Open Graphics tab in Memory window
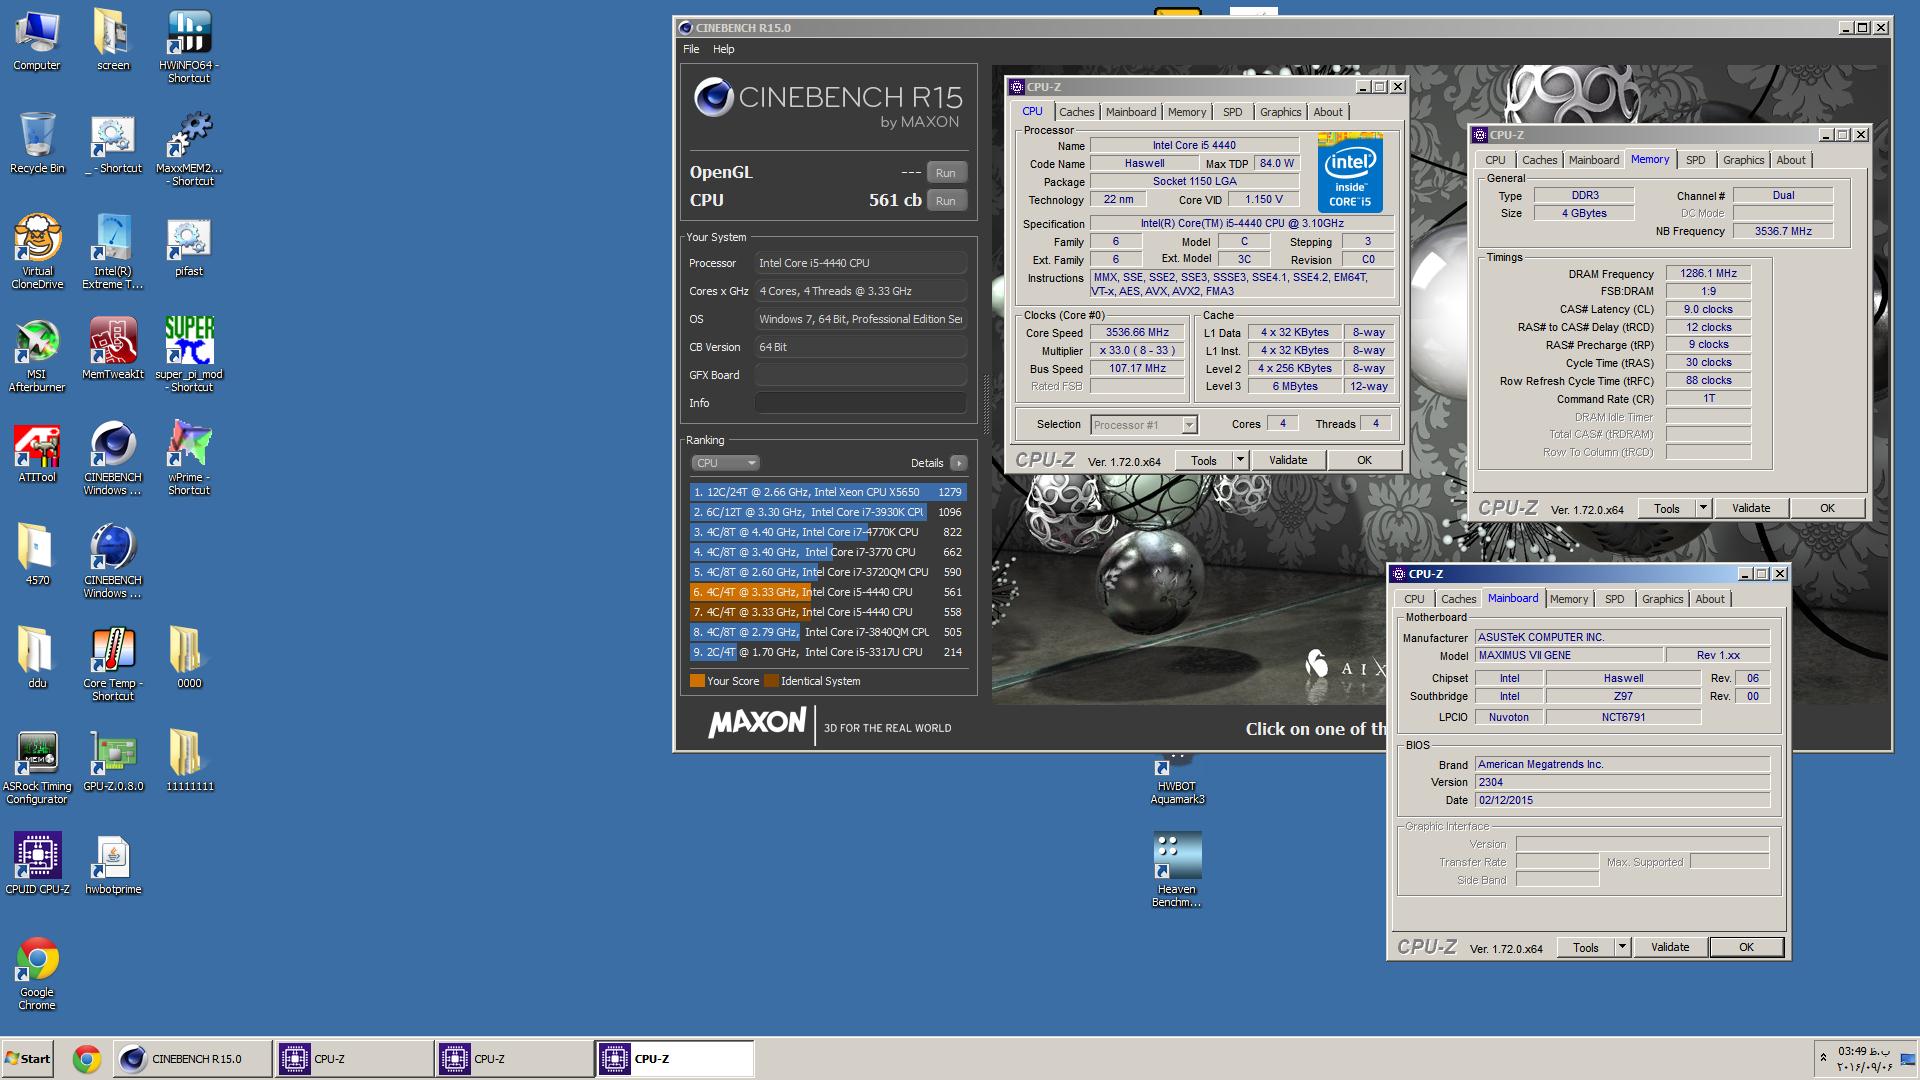1920x1080 pixels. 1743,160
